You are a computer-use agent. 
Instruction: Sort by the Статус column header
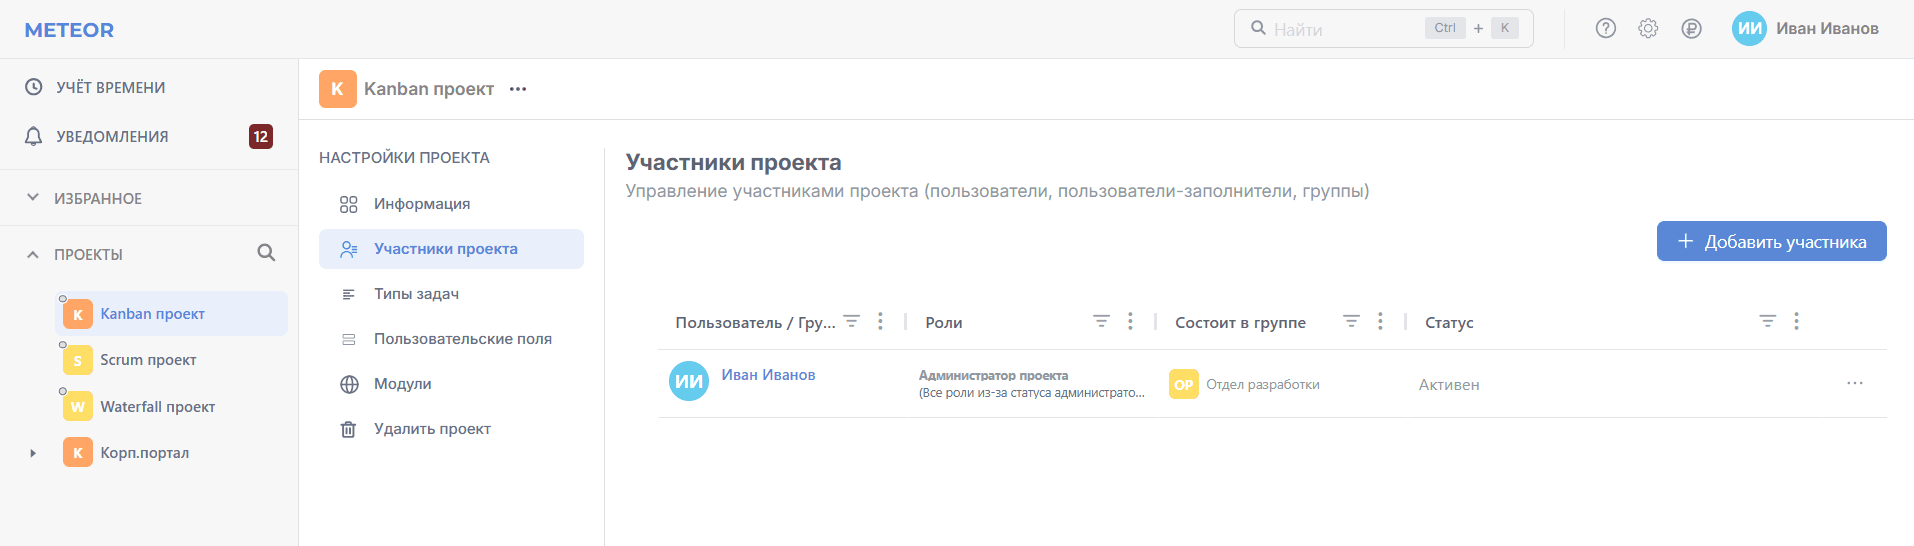click(1449, 322)
